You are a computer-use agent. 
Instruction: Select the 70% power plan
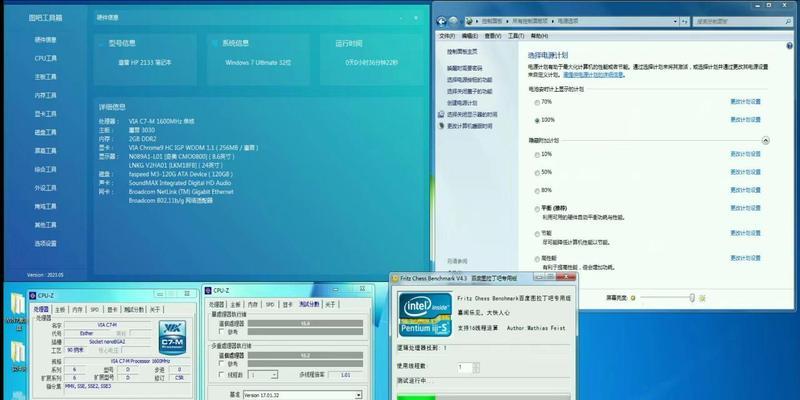click(x=537, y=103)
